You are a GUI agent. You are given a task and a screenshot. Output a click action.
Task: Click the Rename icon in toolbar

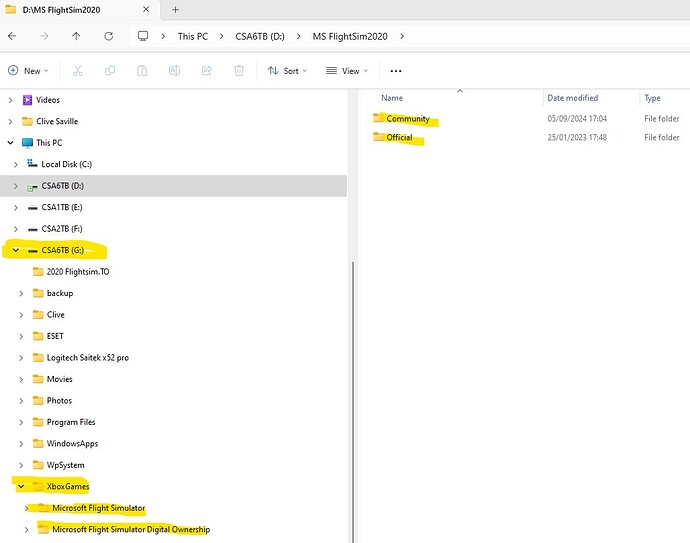pos(174,71)
